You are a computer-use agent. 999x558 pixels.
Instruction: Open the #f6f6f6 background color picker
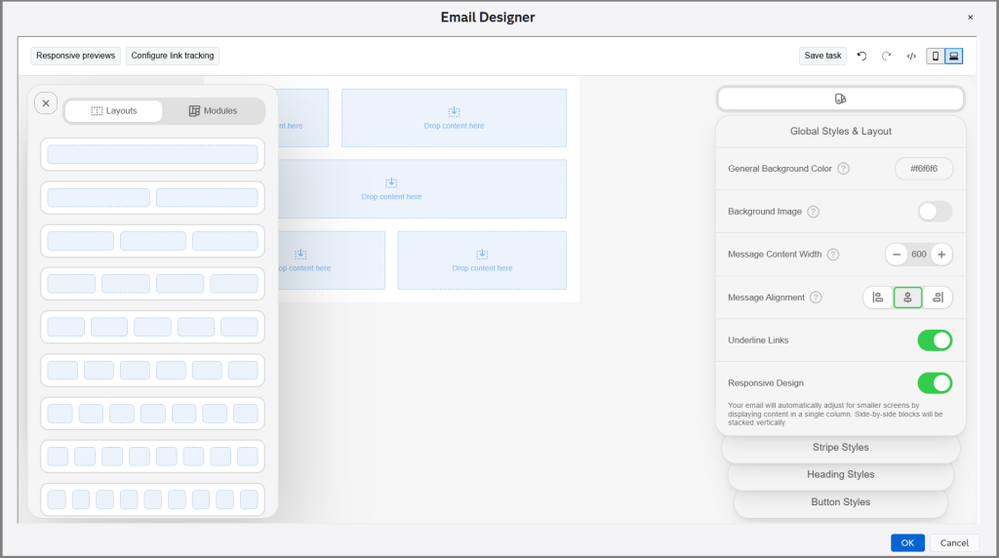[x=924, y=169]
